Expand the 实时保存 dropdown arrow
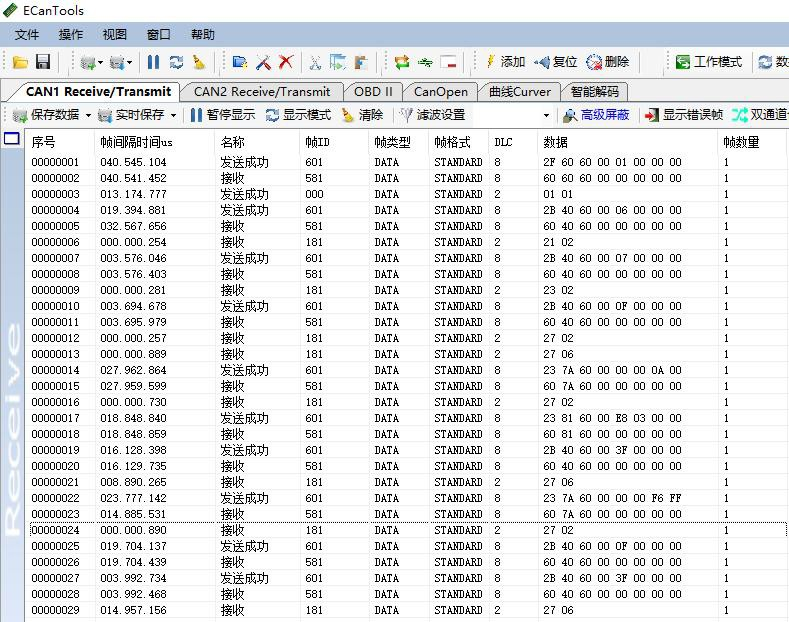 [x=174, y=116]
